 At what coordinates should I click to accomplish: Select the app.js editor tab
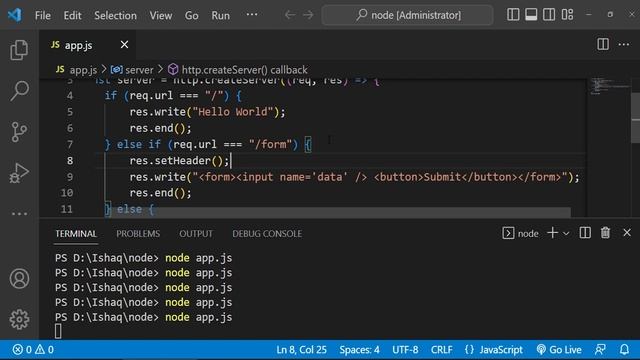(x=87, y=45)
